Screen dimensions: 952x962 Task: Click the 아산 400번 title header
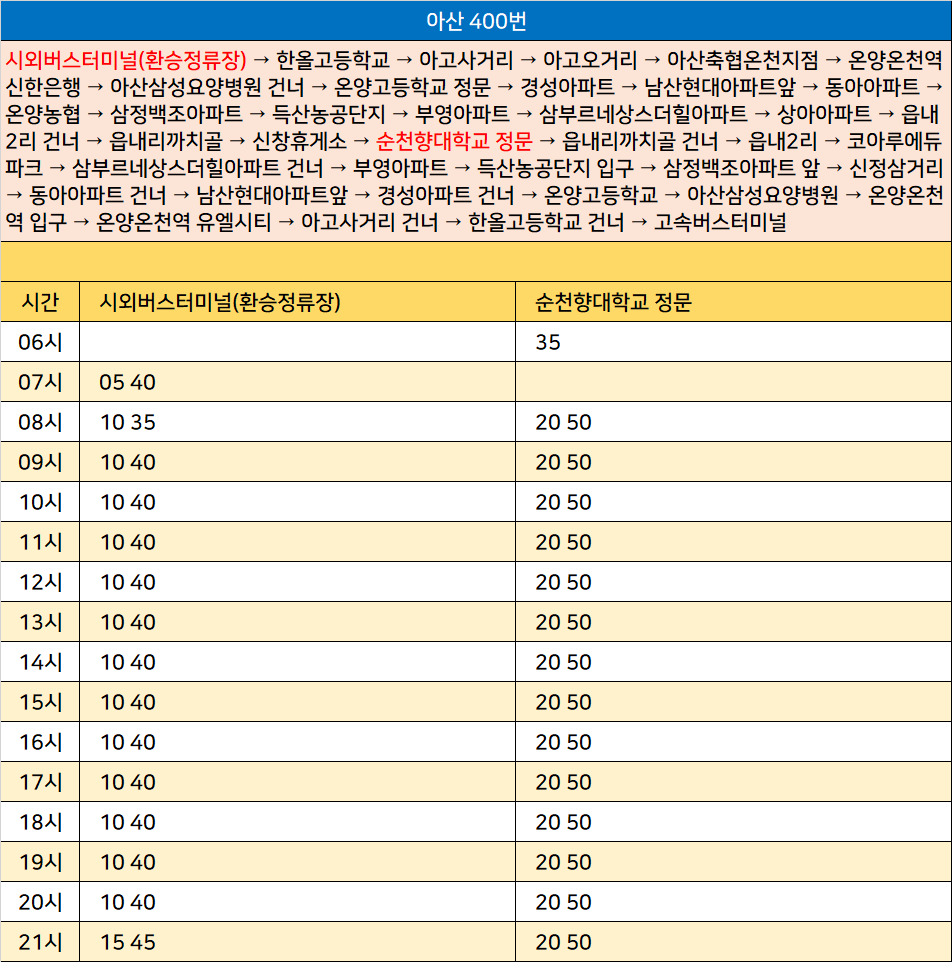(476, 21)
